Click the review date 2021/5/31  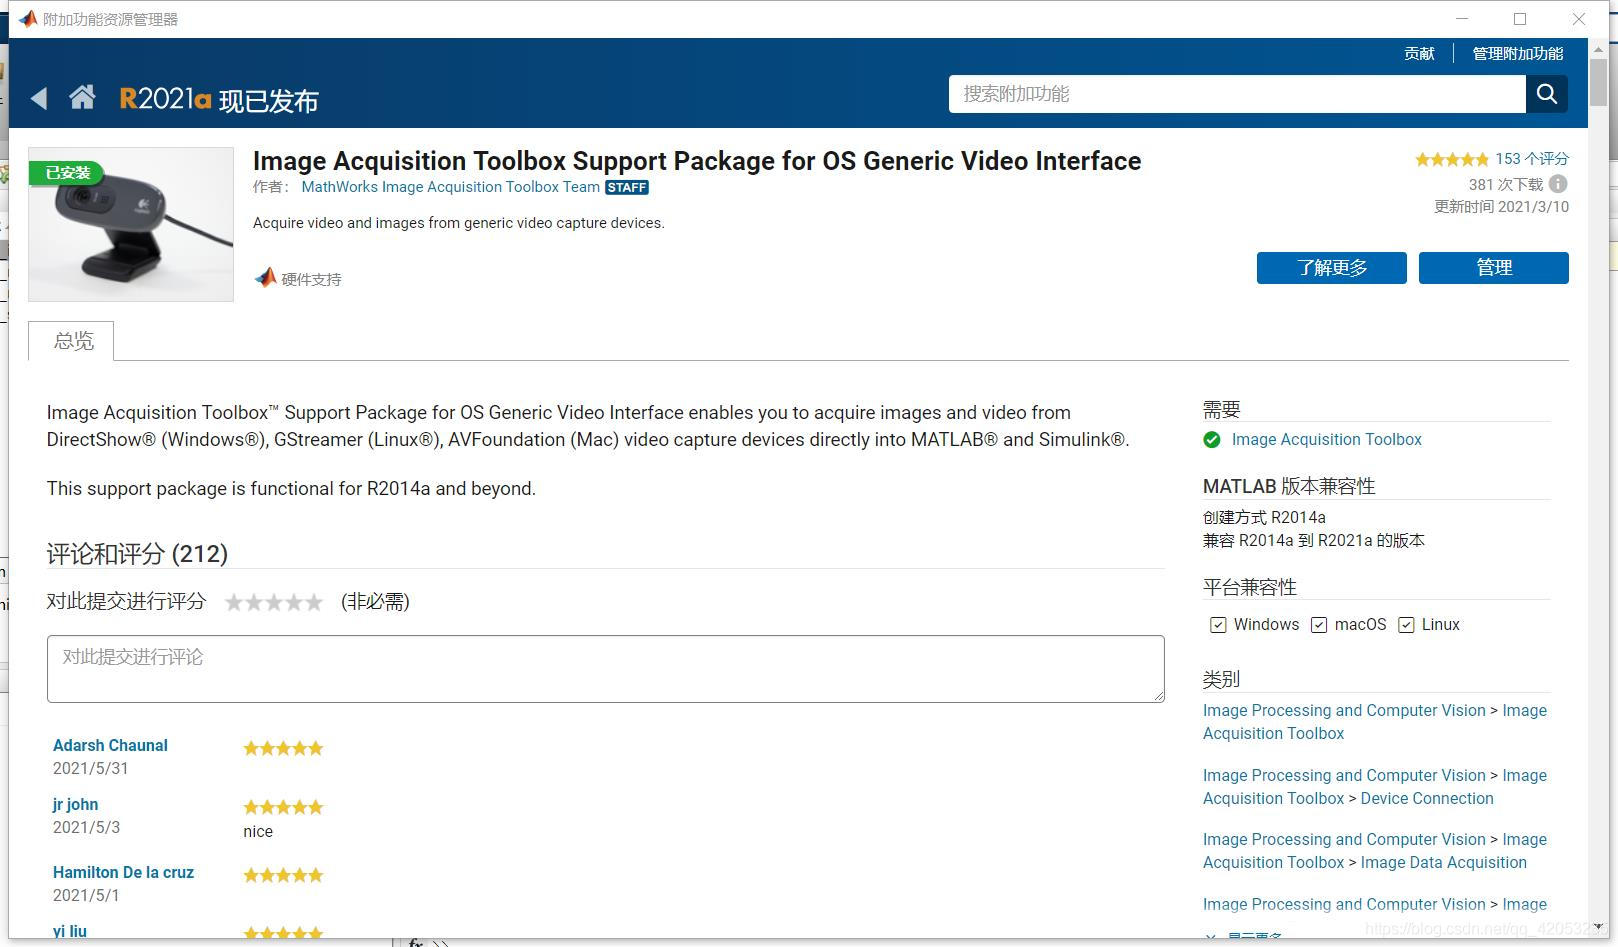click(x=91, y=769)
